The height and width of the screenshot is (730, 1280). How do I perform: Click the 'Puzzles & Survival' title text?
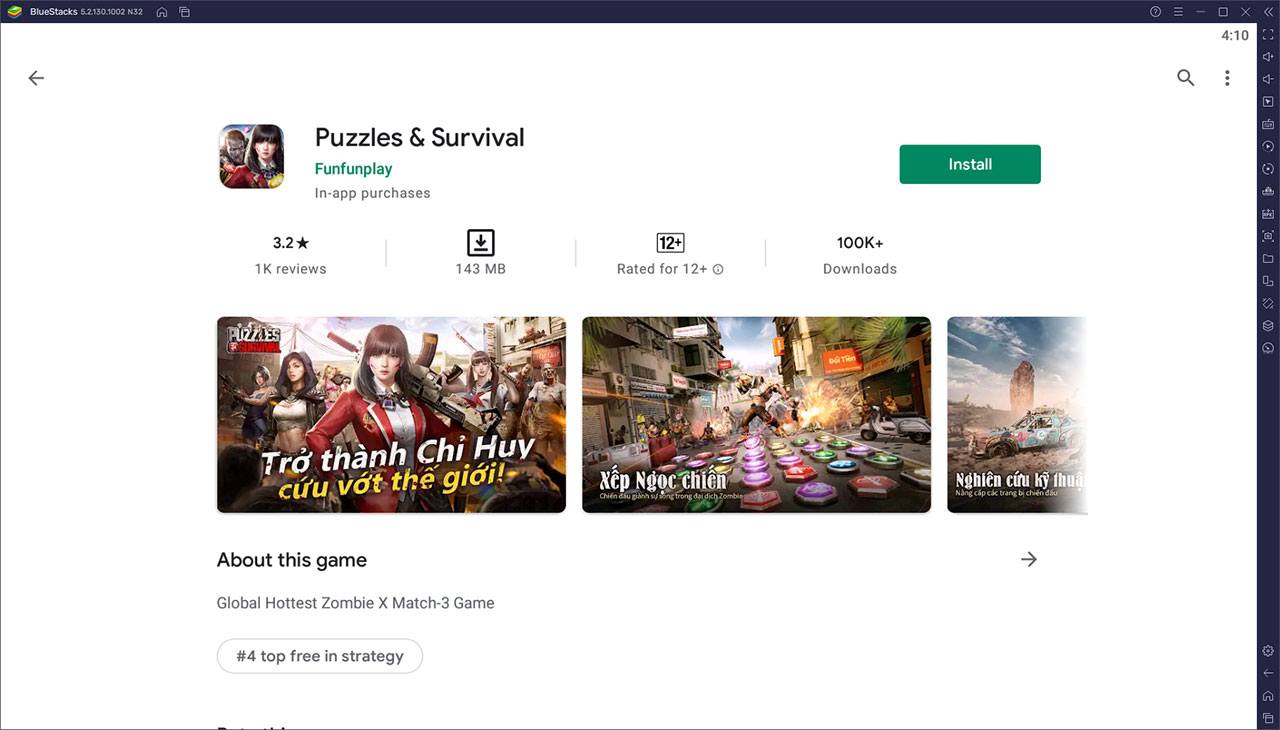tap(419, 137)
